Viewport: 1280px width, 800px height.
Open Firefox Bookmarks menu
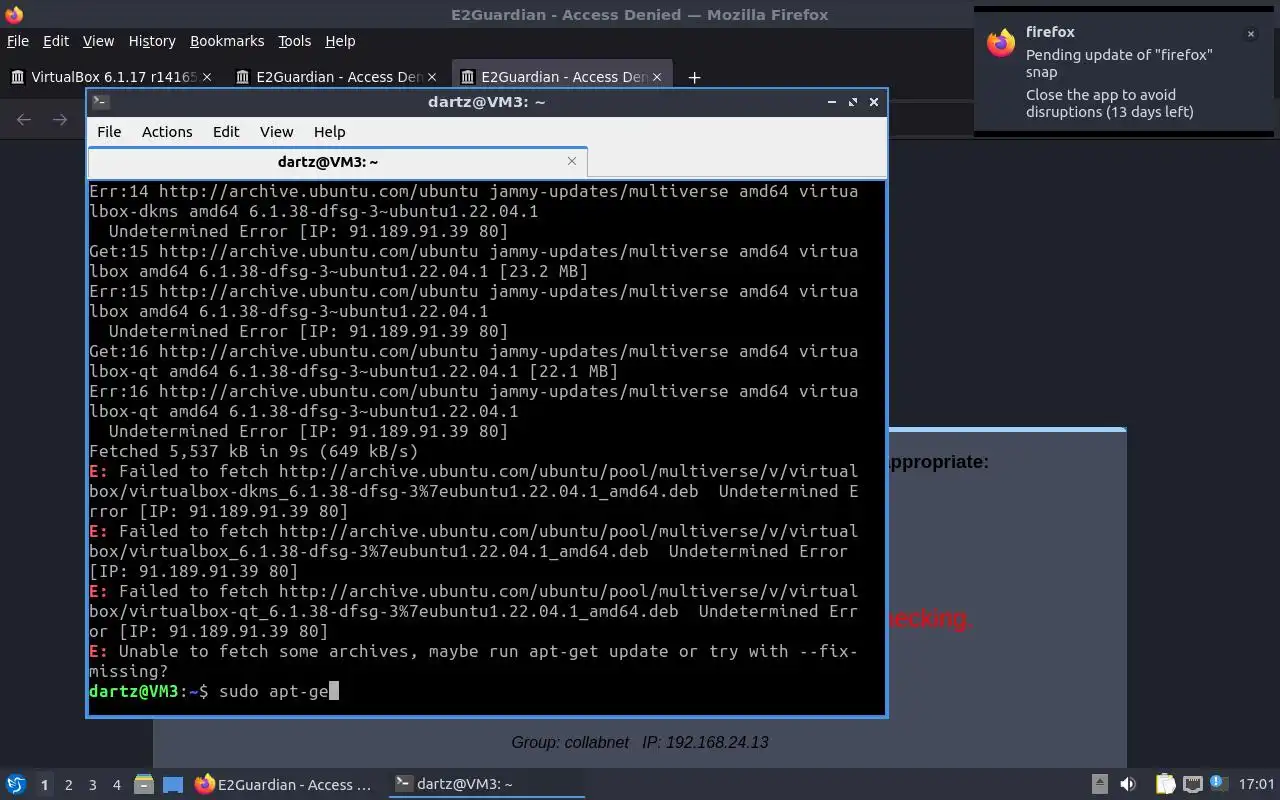(x=227, y=41)
